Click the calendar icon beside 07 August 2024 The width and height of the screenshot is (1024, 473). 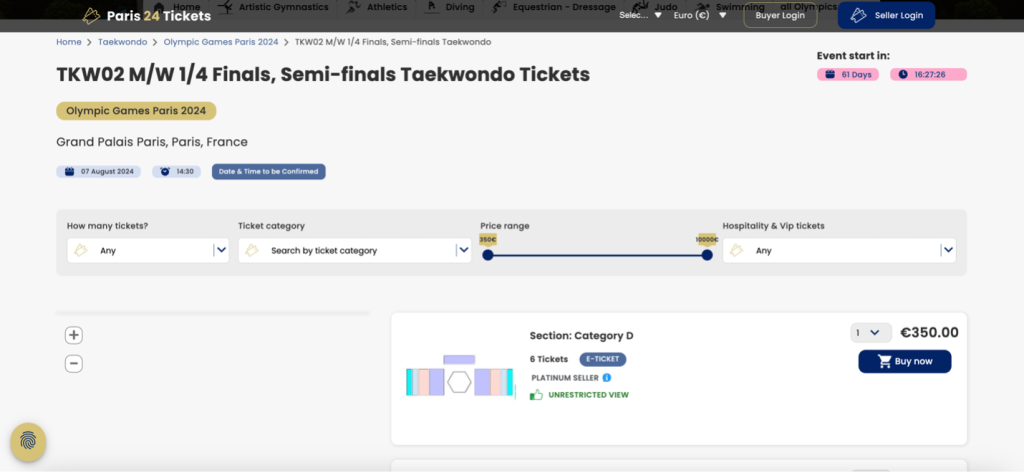(x=70, y=171)
